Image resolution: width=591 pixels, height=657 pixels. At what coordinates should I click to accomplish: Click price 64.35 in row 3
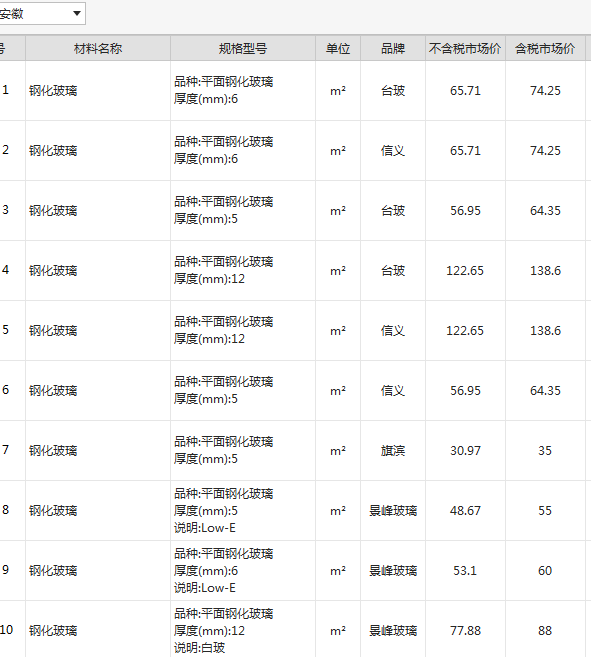(545, 210)
